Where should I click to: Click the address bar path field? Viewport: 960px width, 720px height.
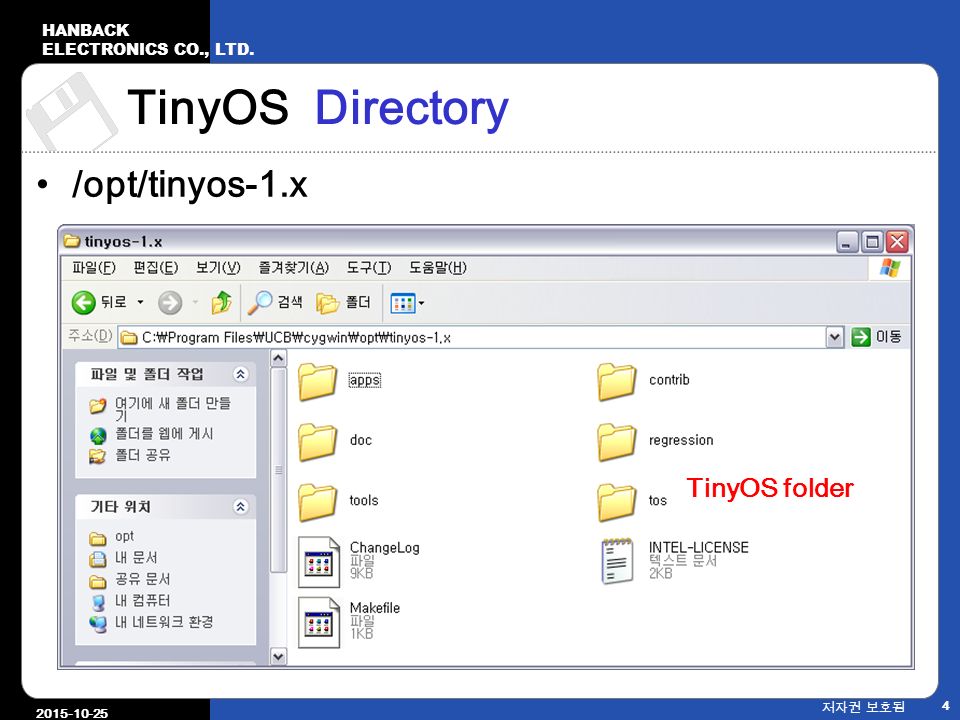471,337
